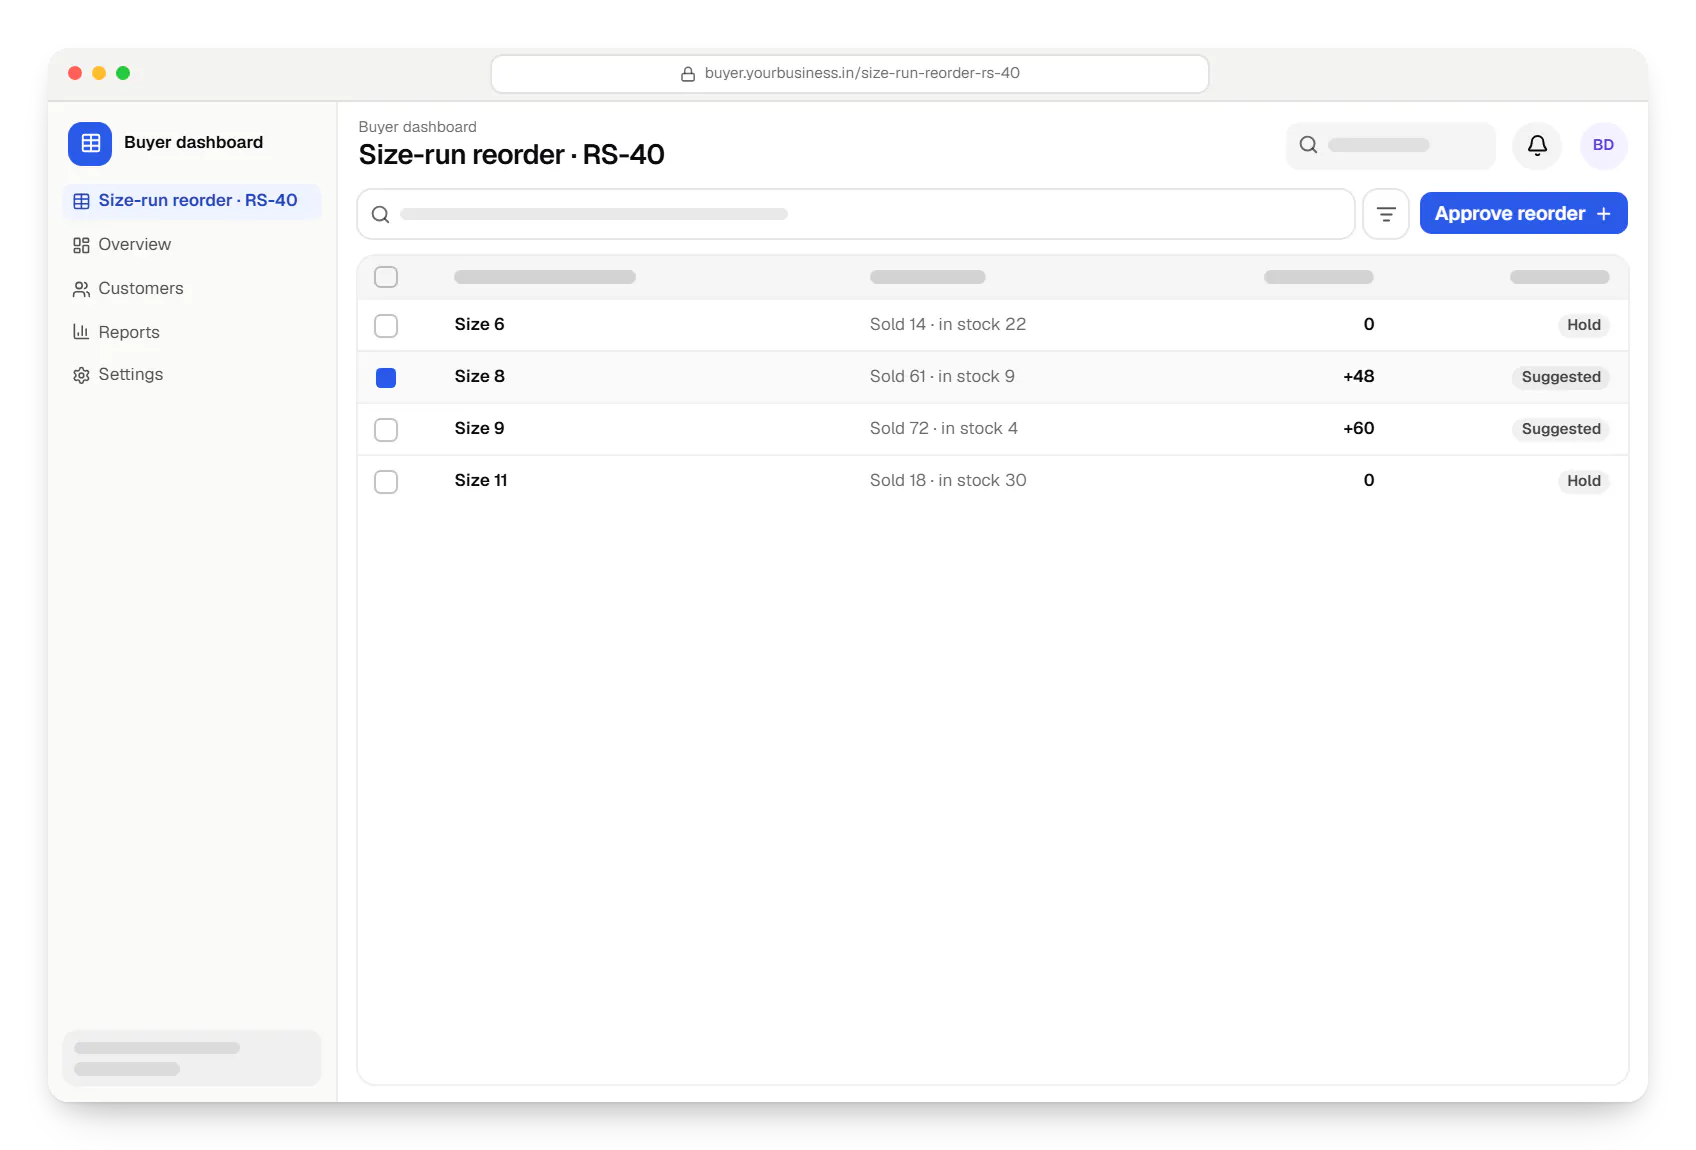Click the magnifier icon in the table search

coord(380,214)
